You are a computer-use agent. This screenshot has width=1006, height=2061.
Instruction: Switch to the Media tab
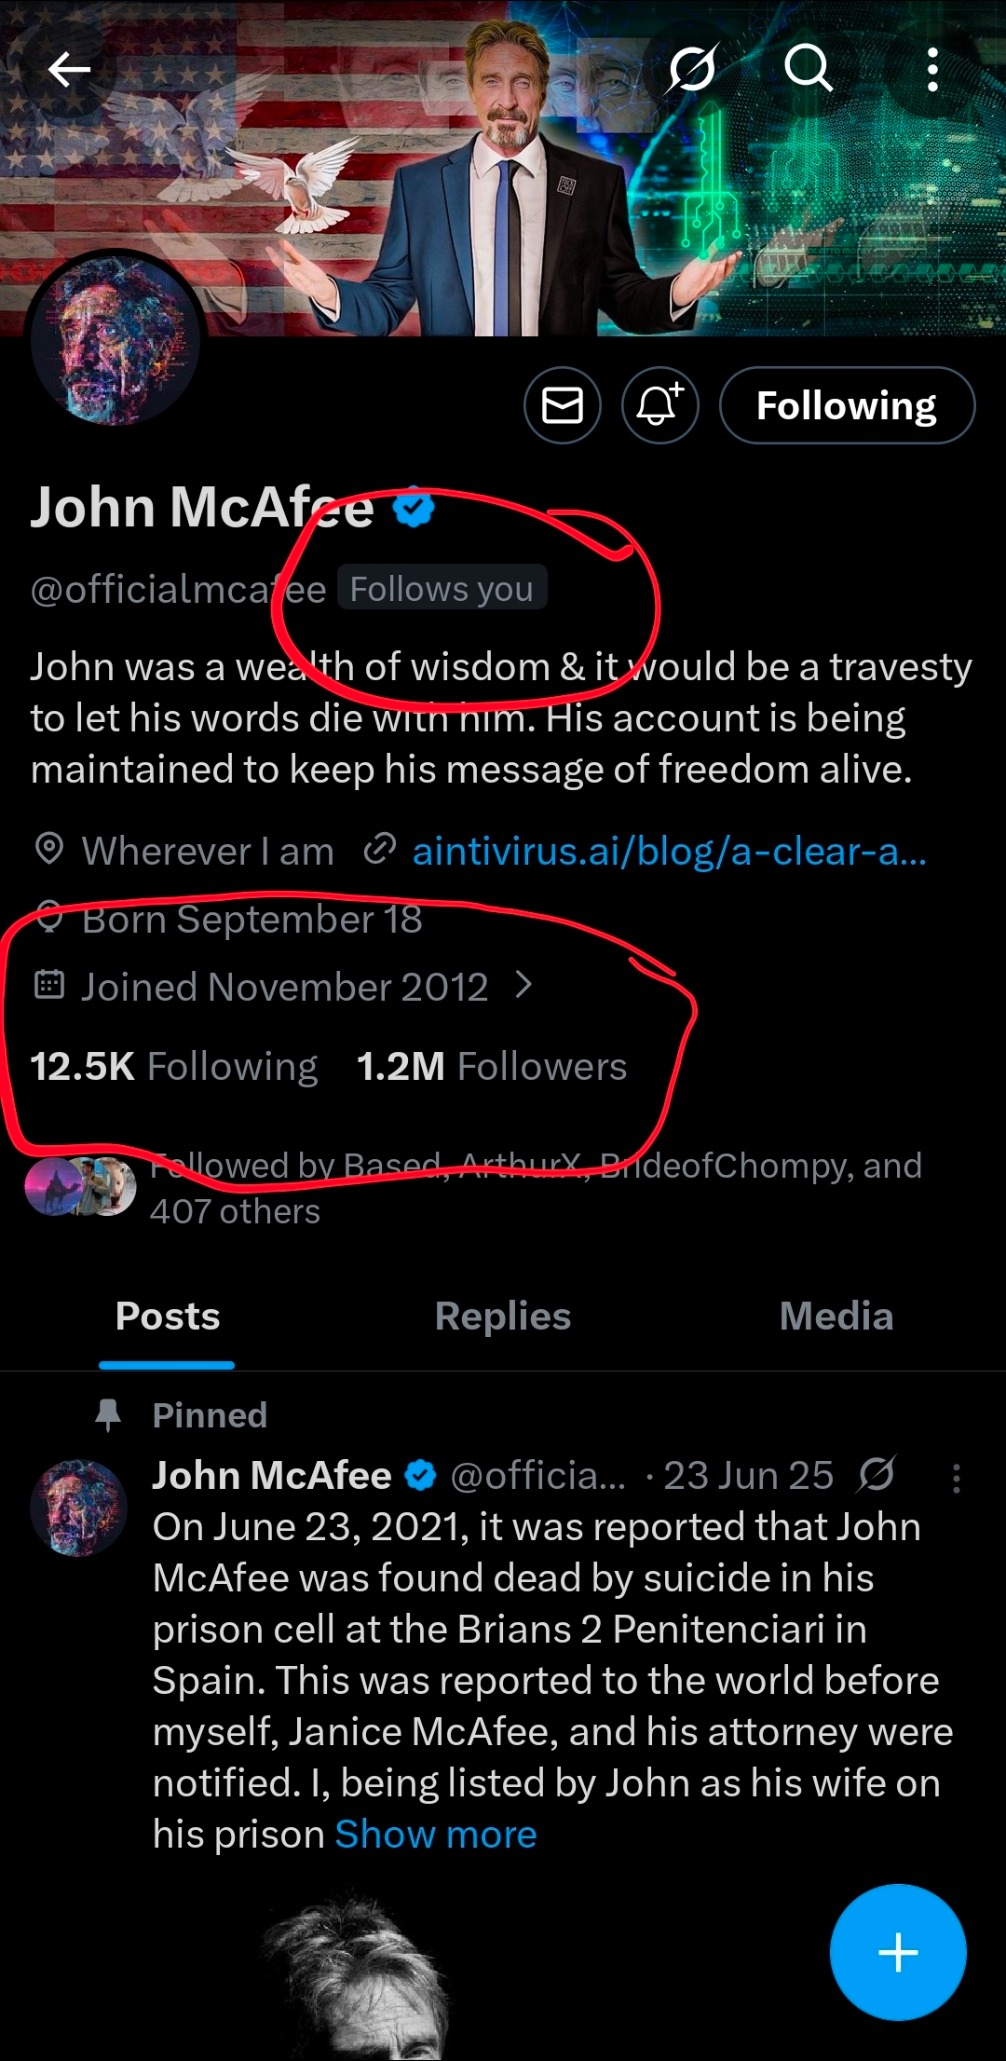coord(836,1316)
